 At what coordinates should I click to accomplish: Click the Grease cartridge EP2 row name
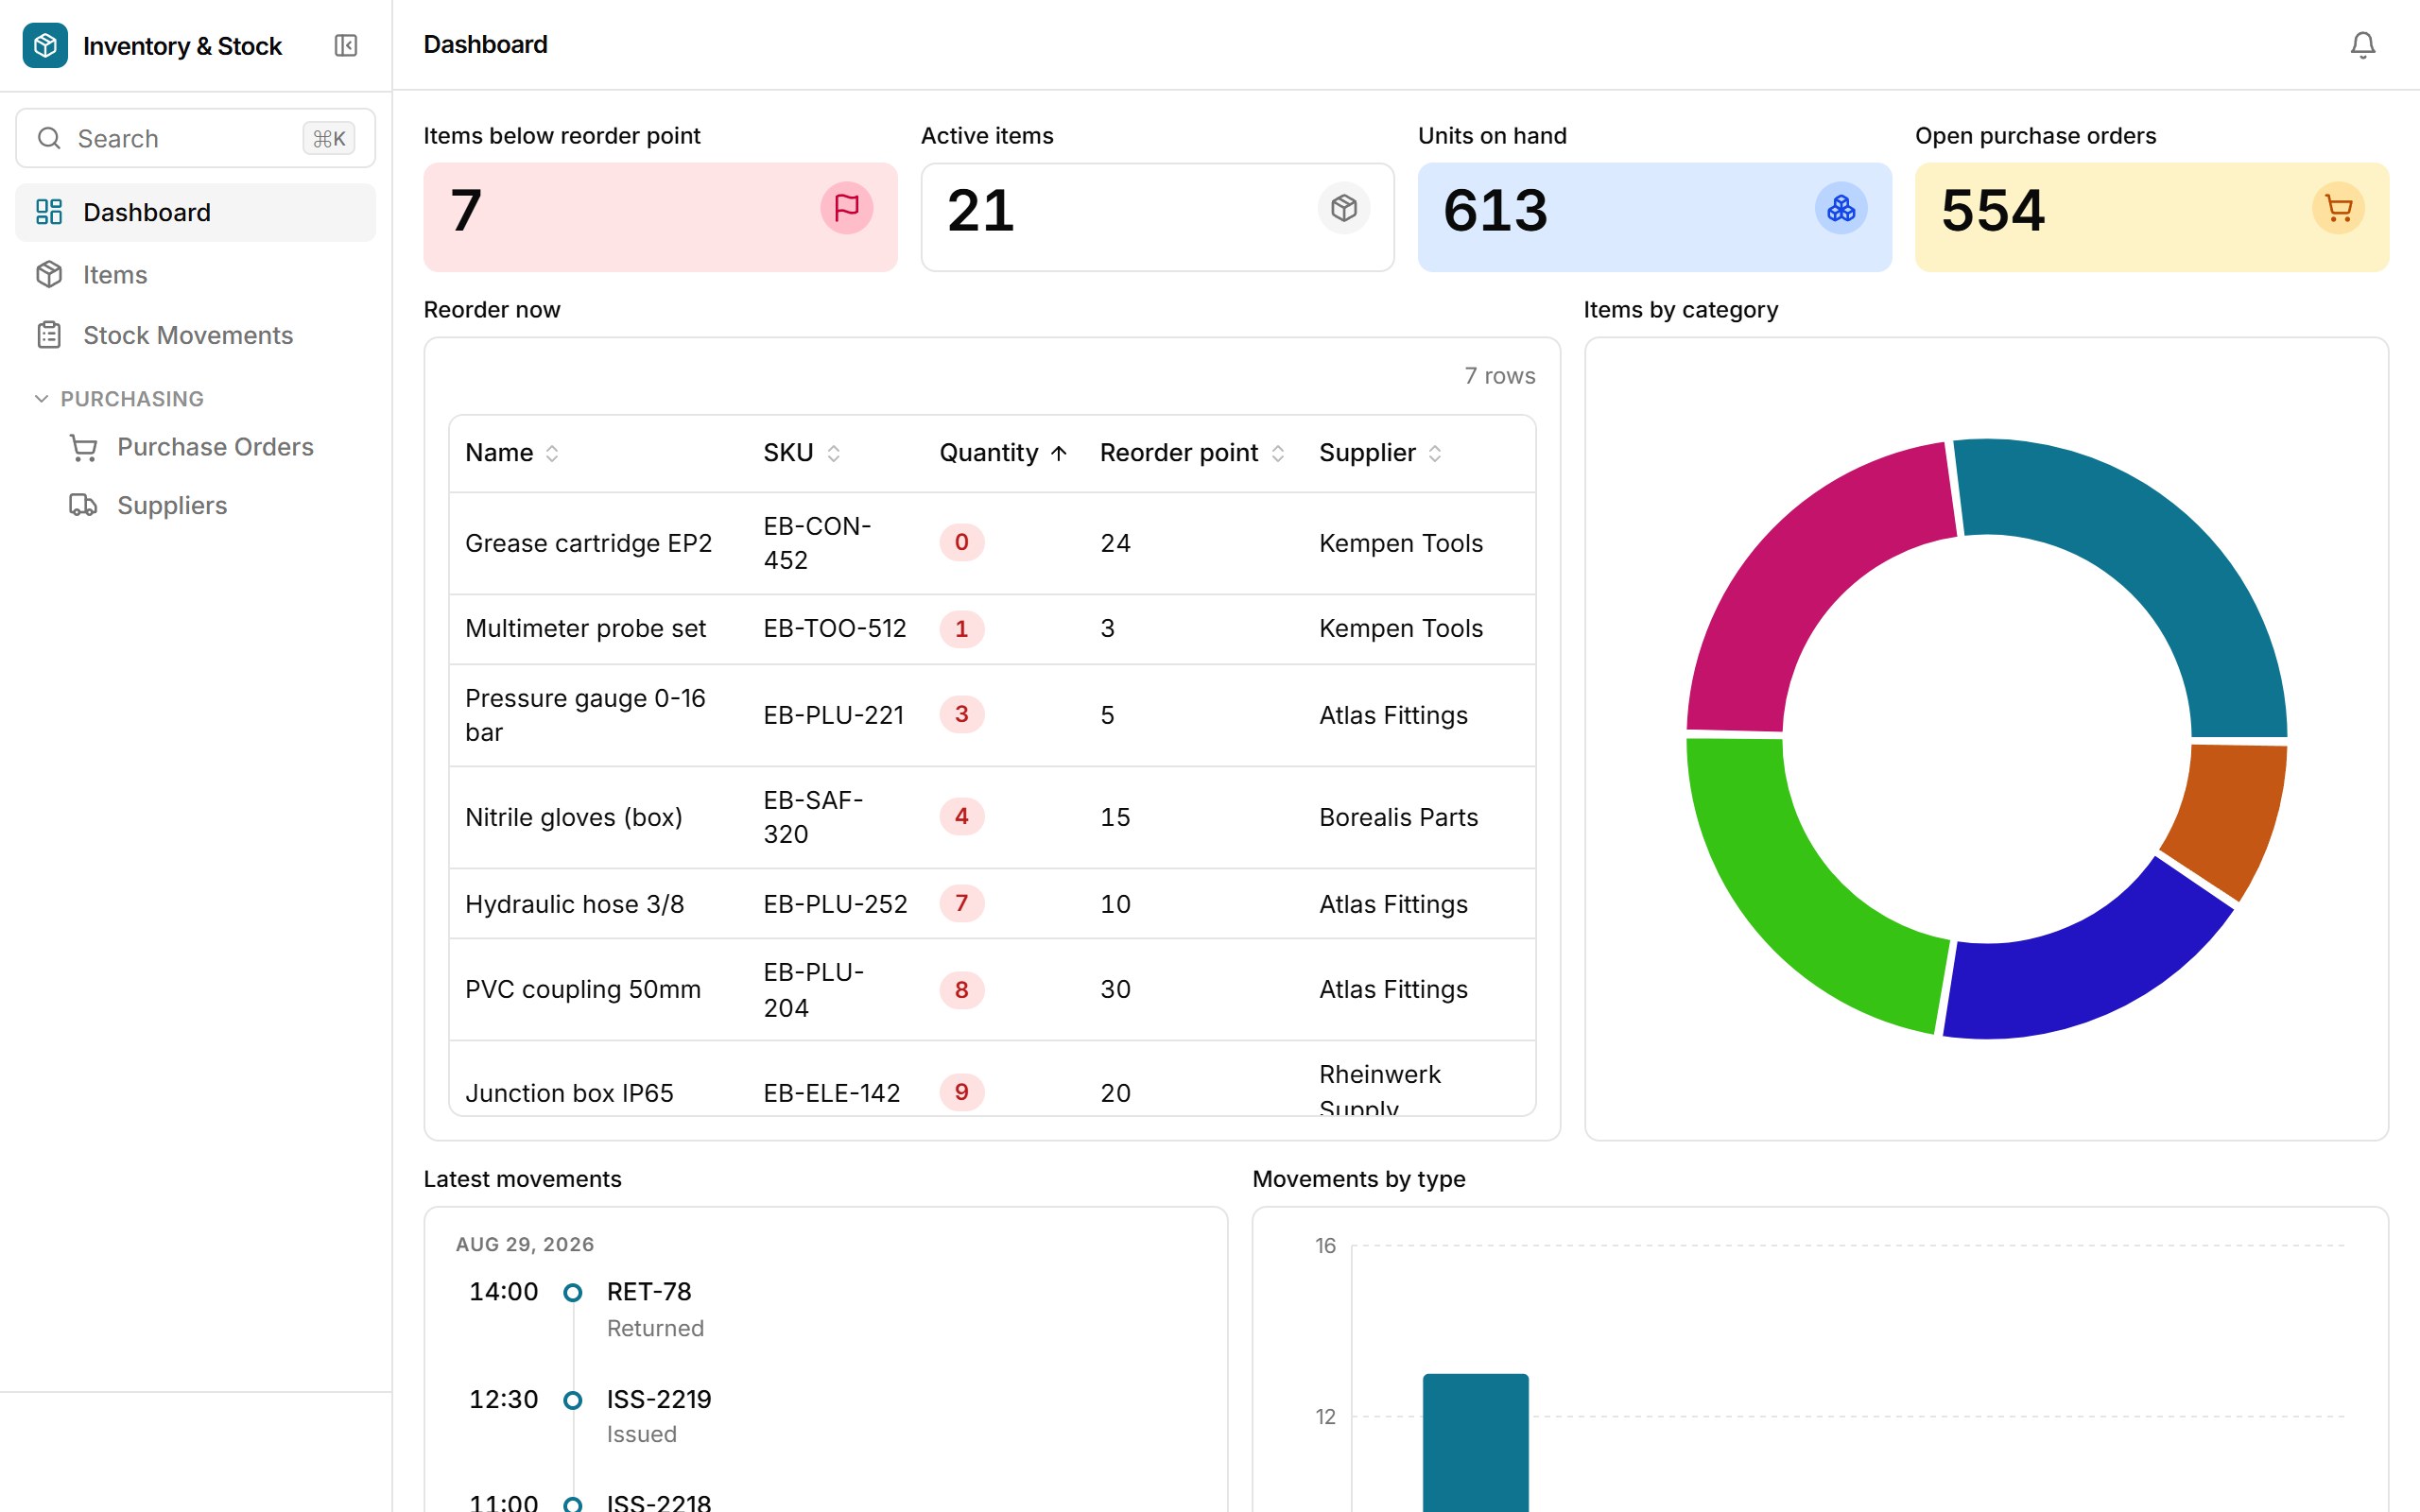[x=588, y=543]
